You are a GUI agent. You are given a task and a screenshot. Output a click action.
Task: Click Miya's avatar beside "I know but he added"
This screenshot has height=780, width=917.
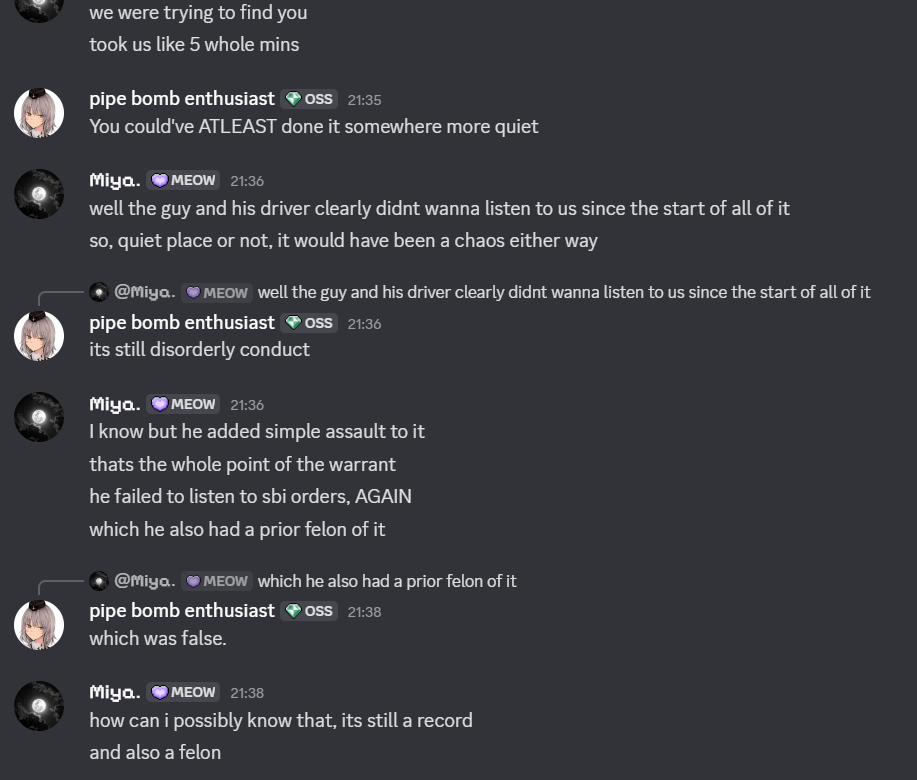click(x=39, y=418)
